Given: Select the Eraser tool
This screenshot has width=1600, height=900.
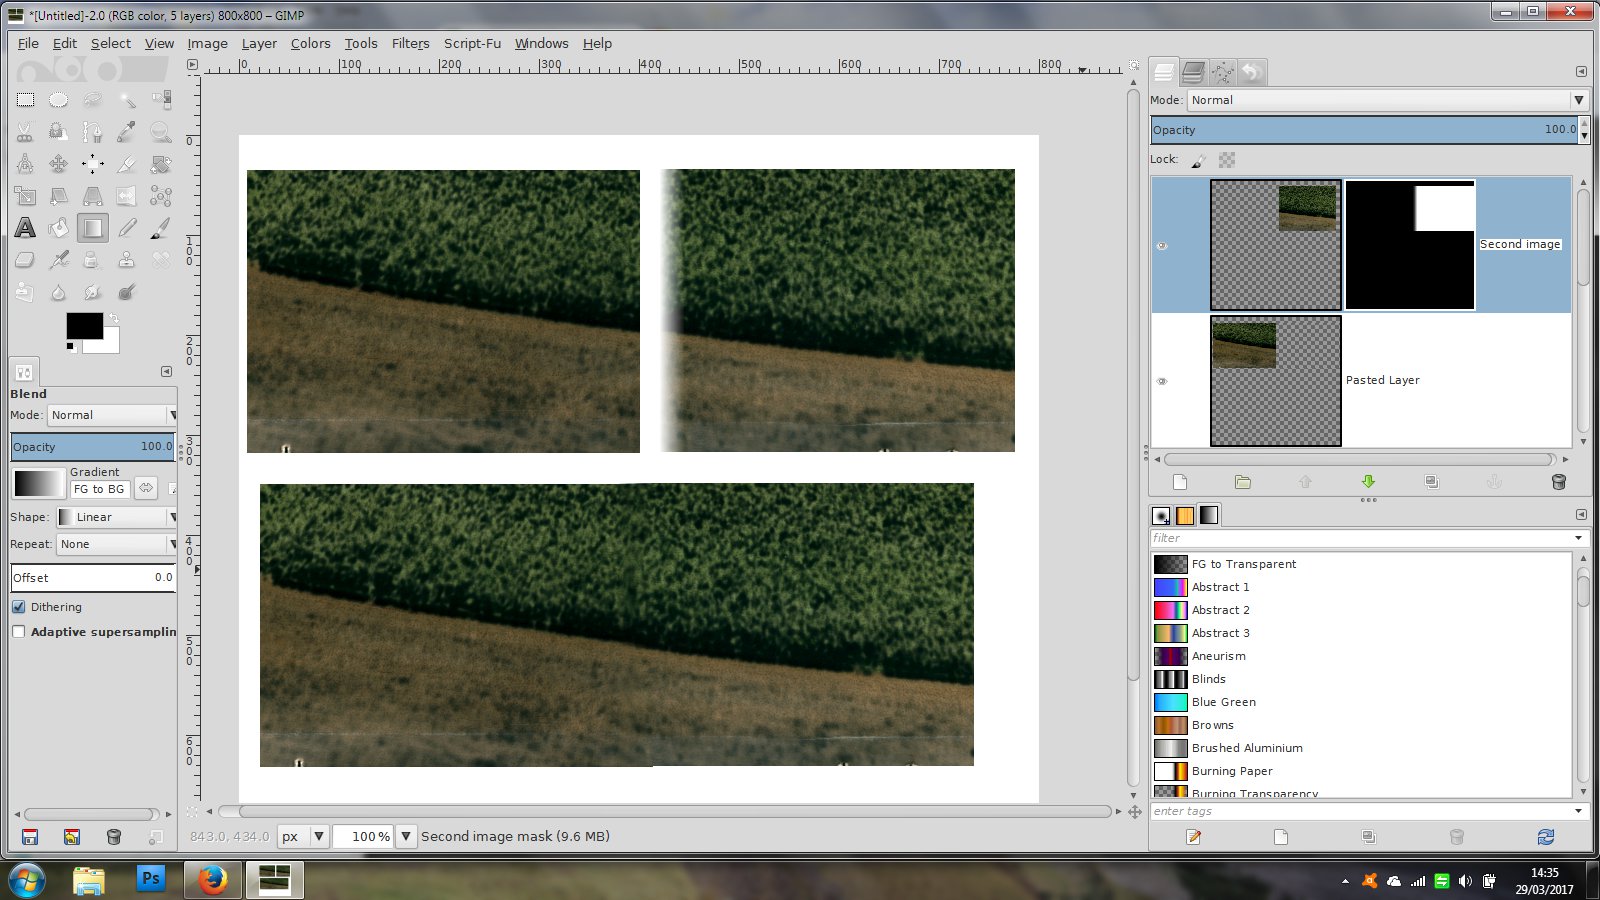Looking at the screenshot, I should coord(25,260).
